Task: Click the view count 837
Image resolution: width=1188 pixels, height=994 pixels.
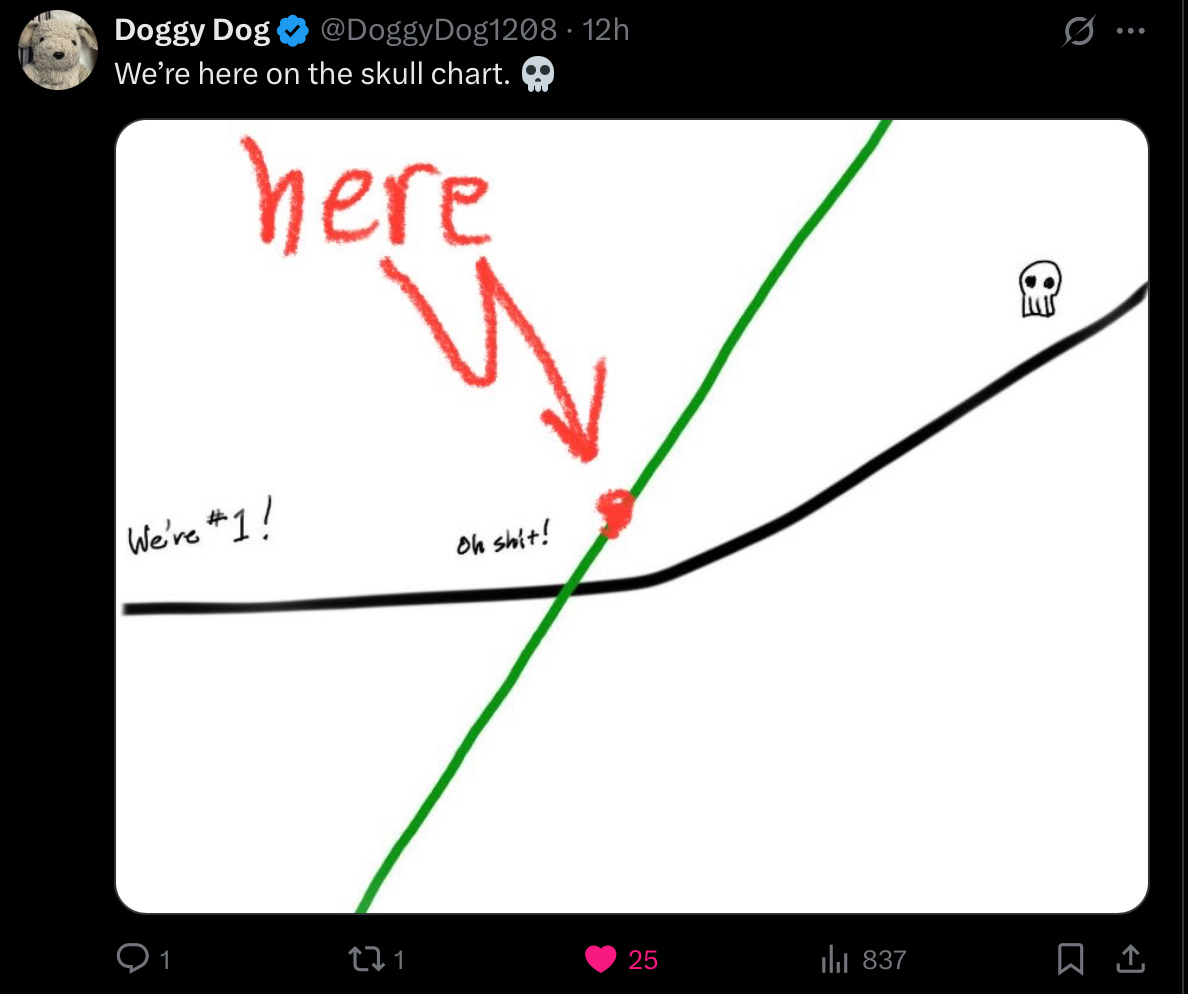Action: [884, 960]
